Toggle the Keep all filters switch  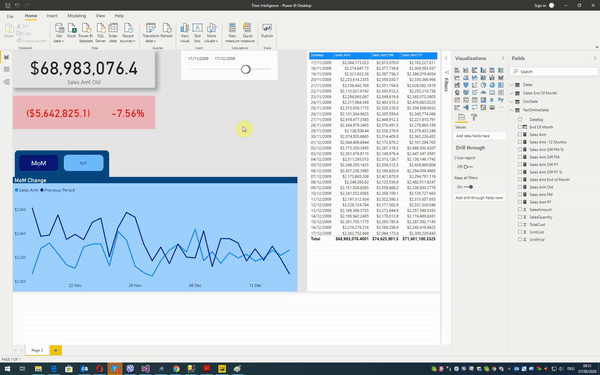[468, 187]
